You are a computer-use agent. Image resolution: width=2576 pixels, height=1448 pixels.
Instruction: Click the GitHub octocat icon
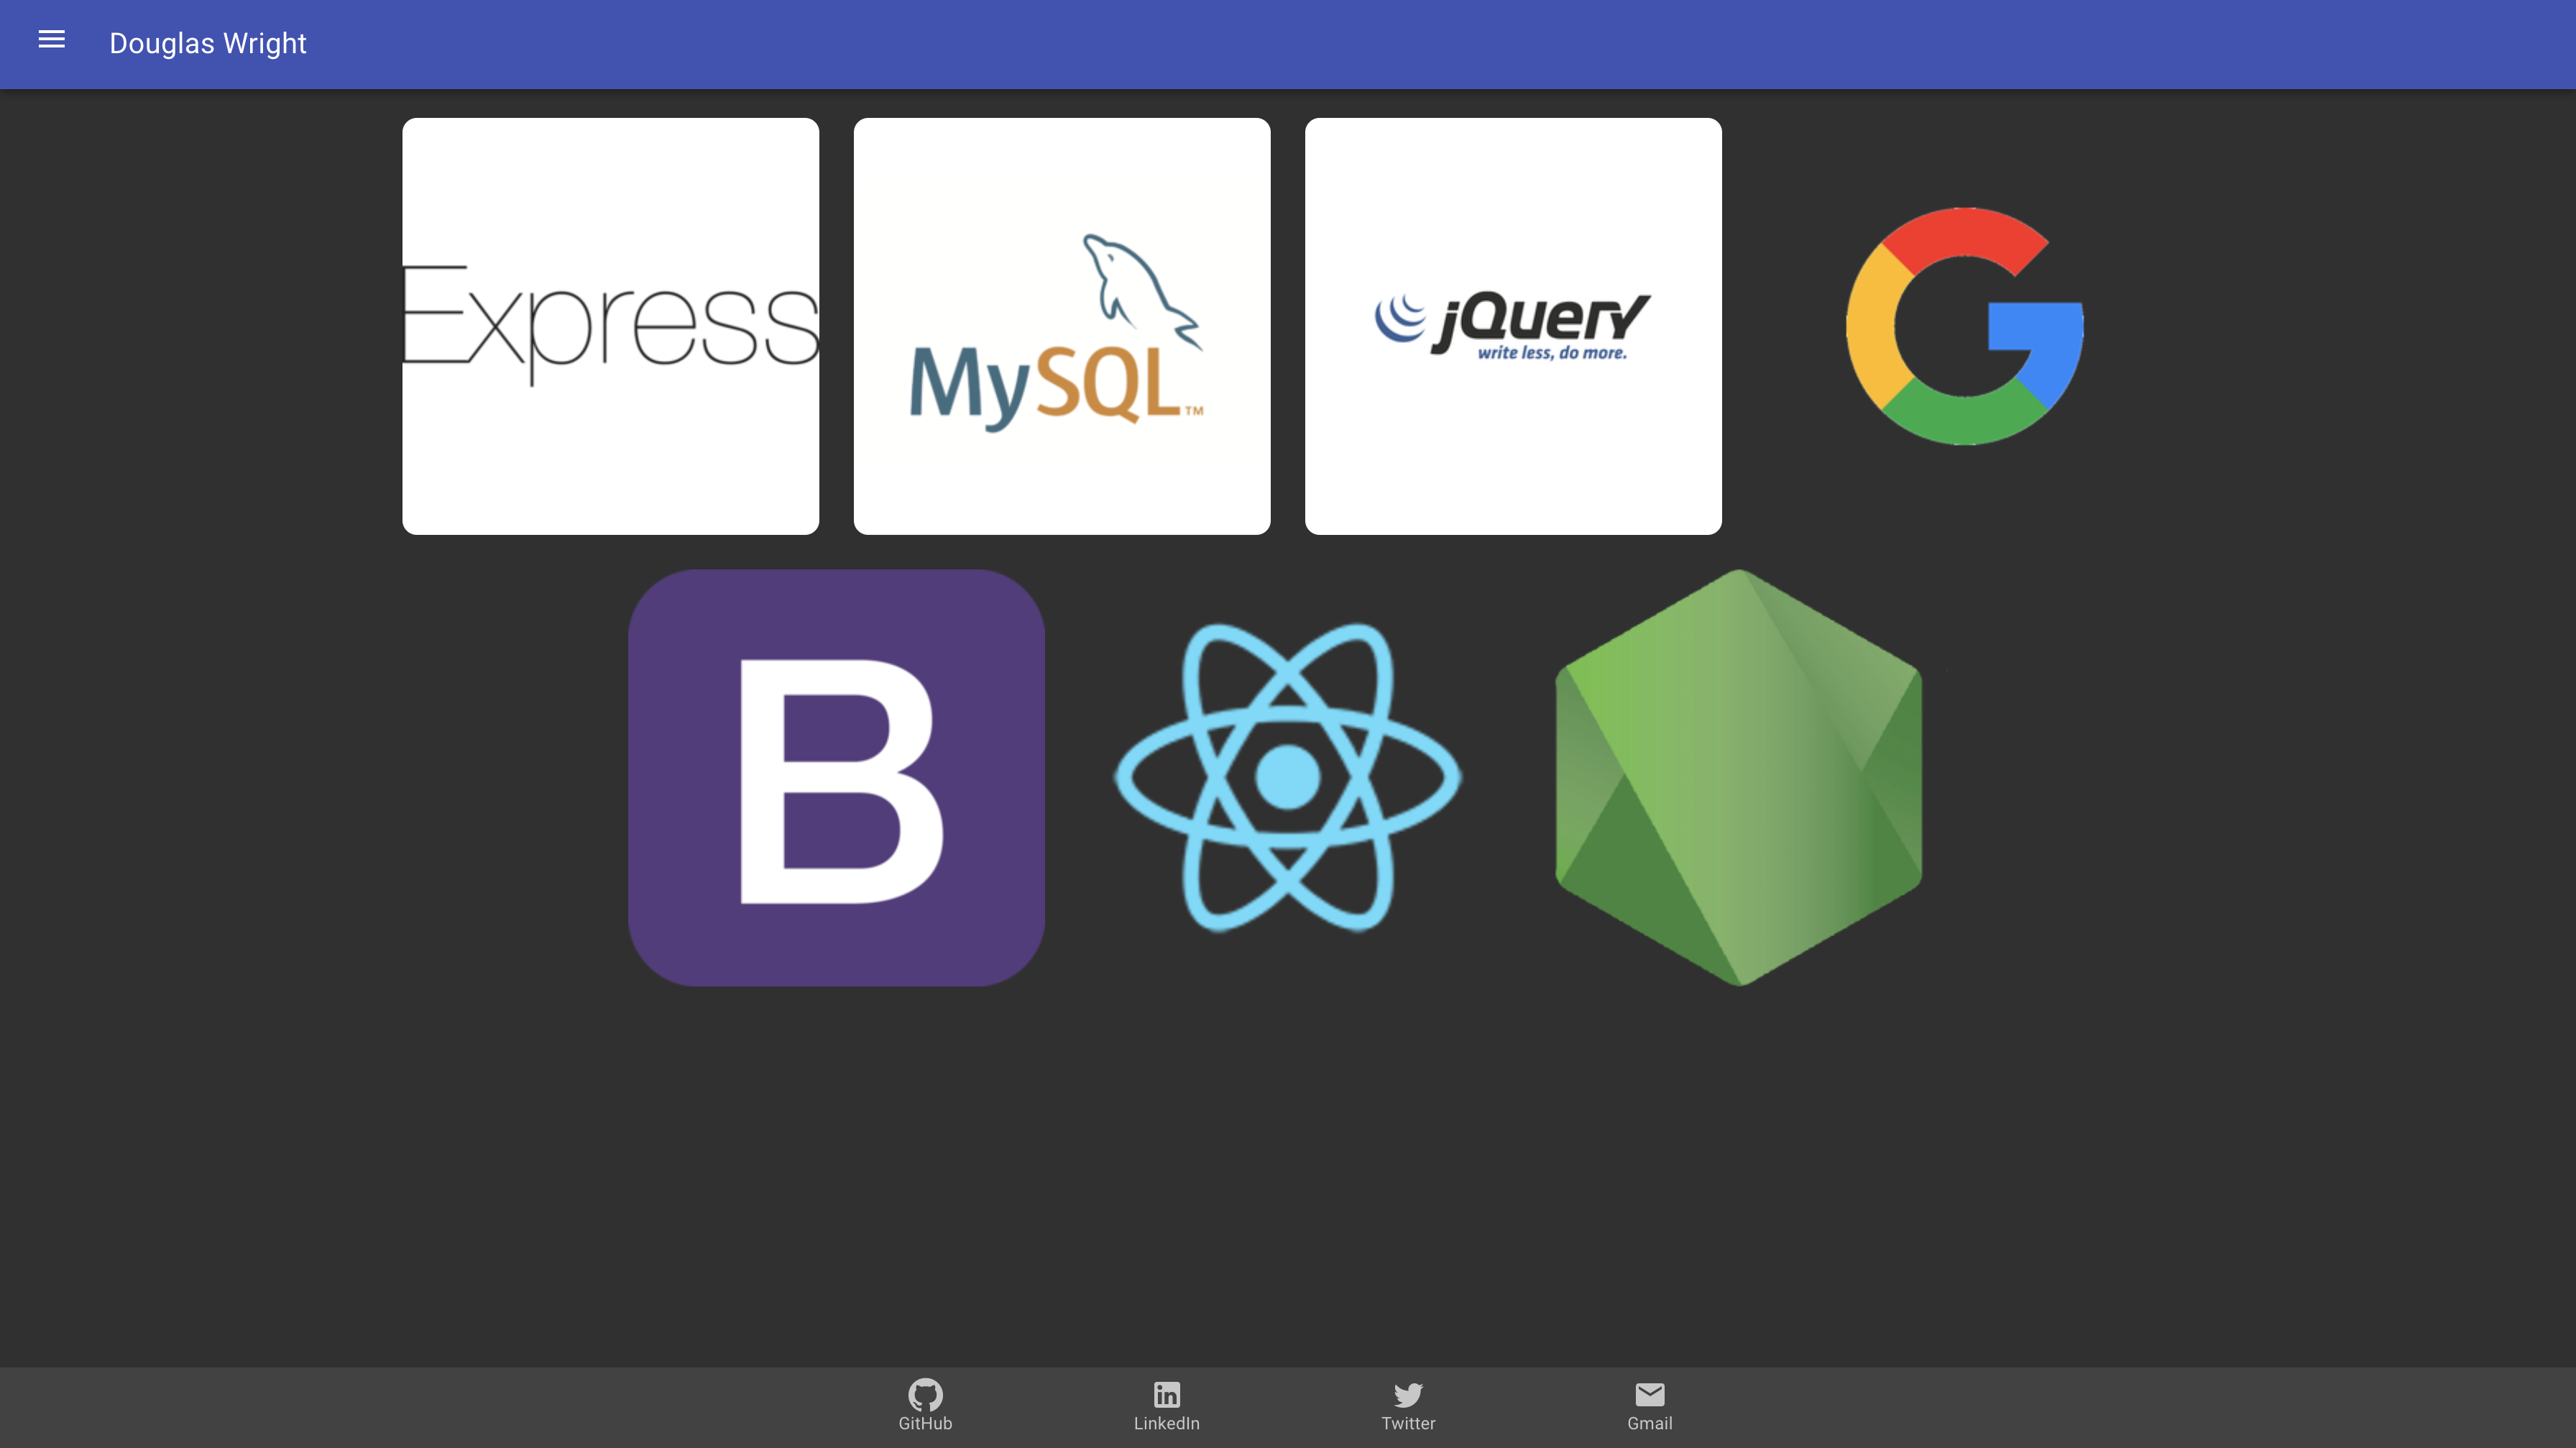925,1394
